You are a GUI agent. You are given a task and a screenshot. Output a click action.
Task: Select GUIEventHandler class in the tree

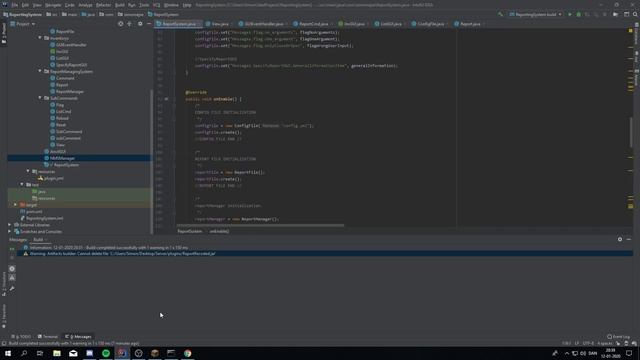tap(71, 45)
